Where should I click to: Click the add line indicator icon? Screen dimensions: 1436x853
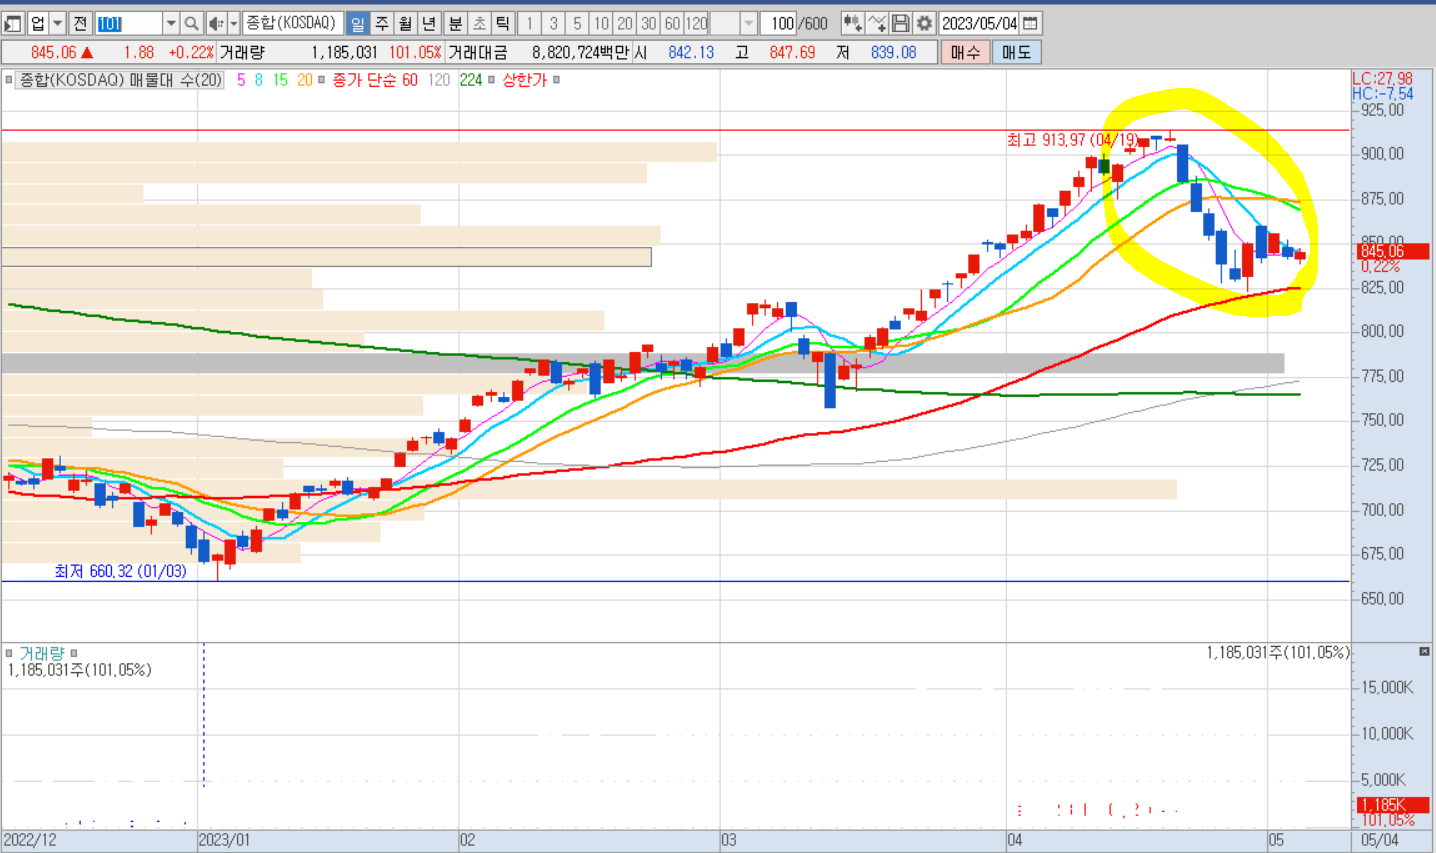(x=877, y=23)
